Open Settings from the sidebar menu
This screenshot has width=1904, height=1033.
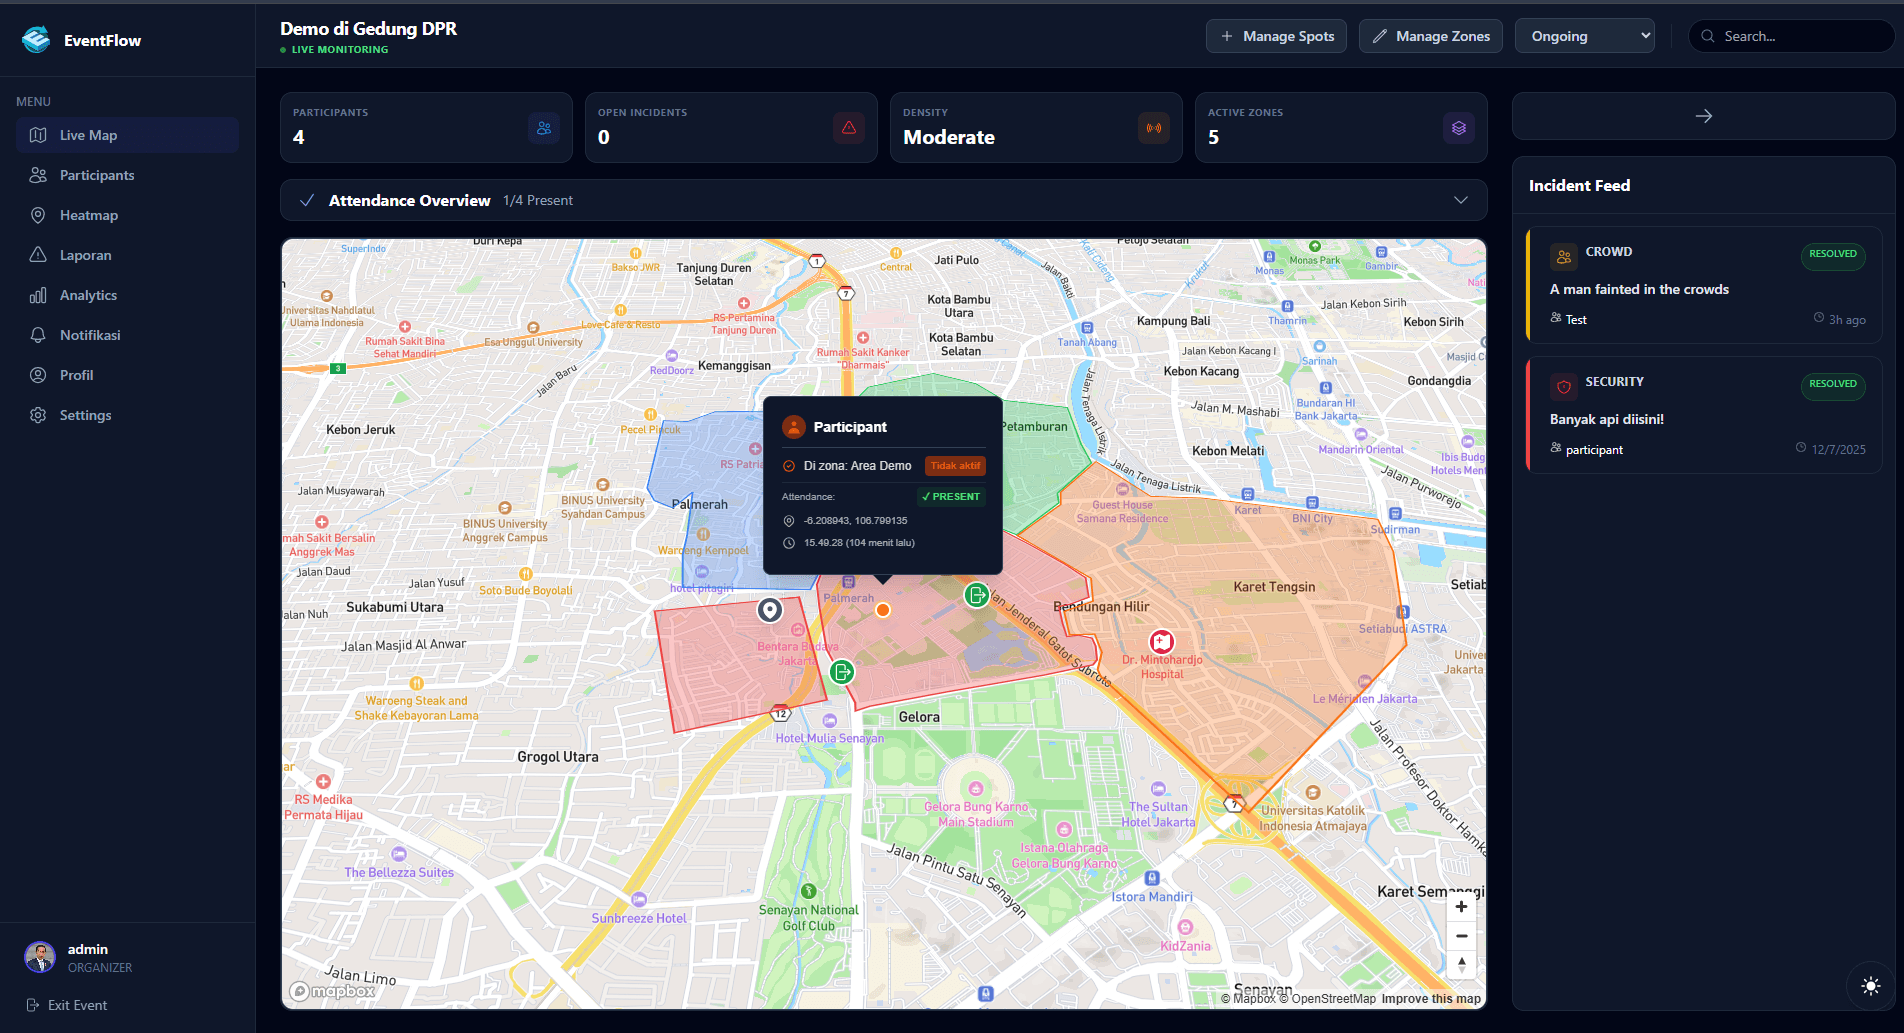click(x=84, y=415)
